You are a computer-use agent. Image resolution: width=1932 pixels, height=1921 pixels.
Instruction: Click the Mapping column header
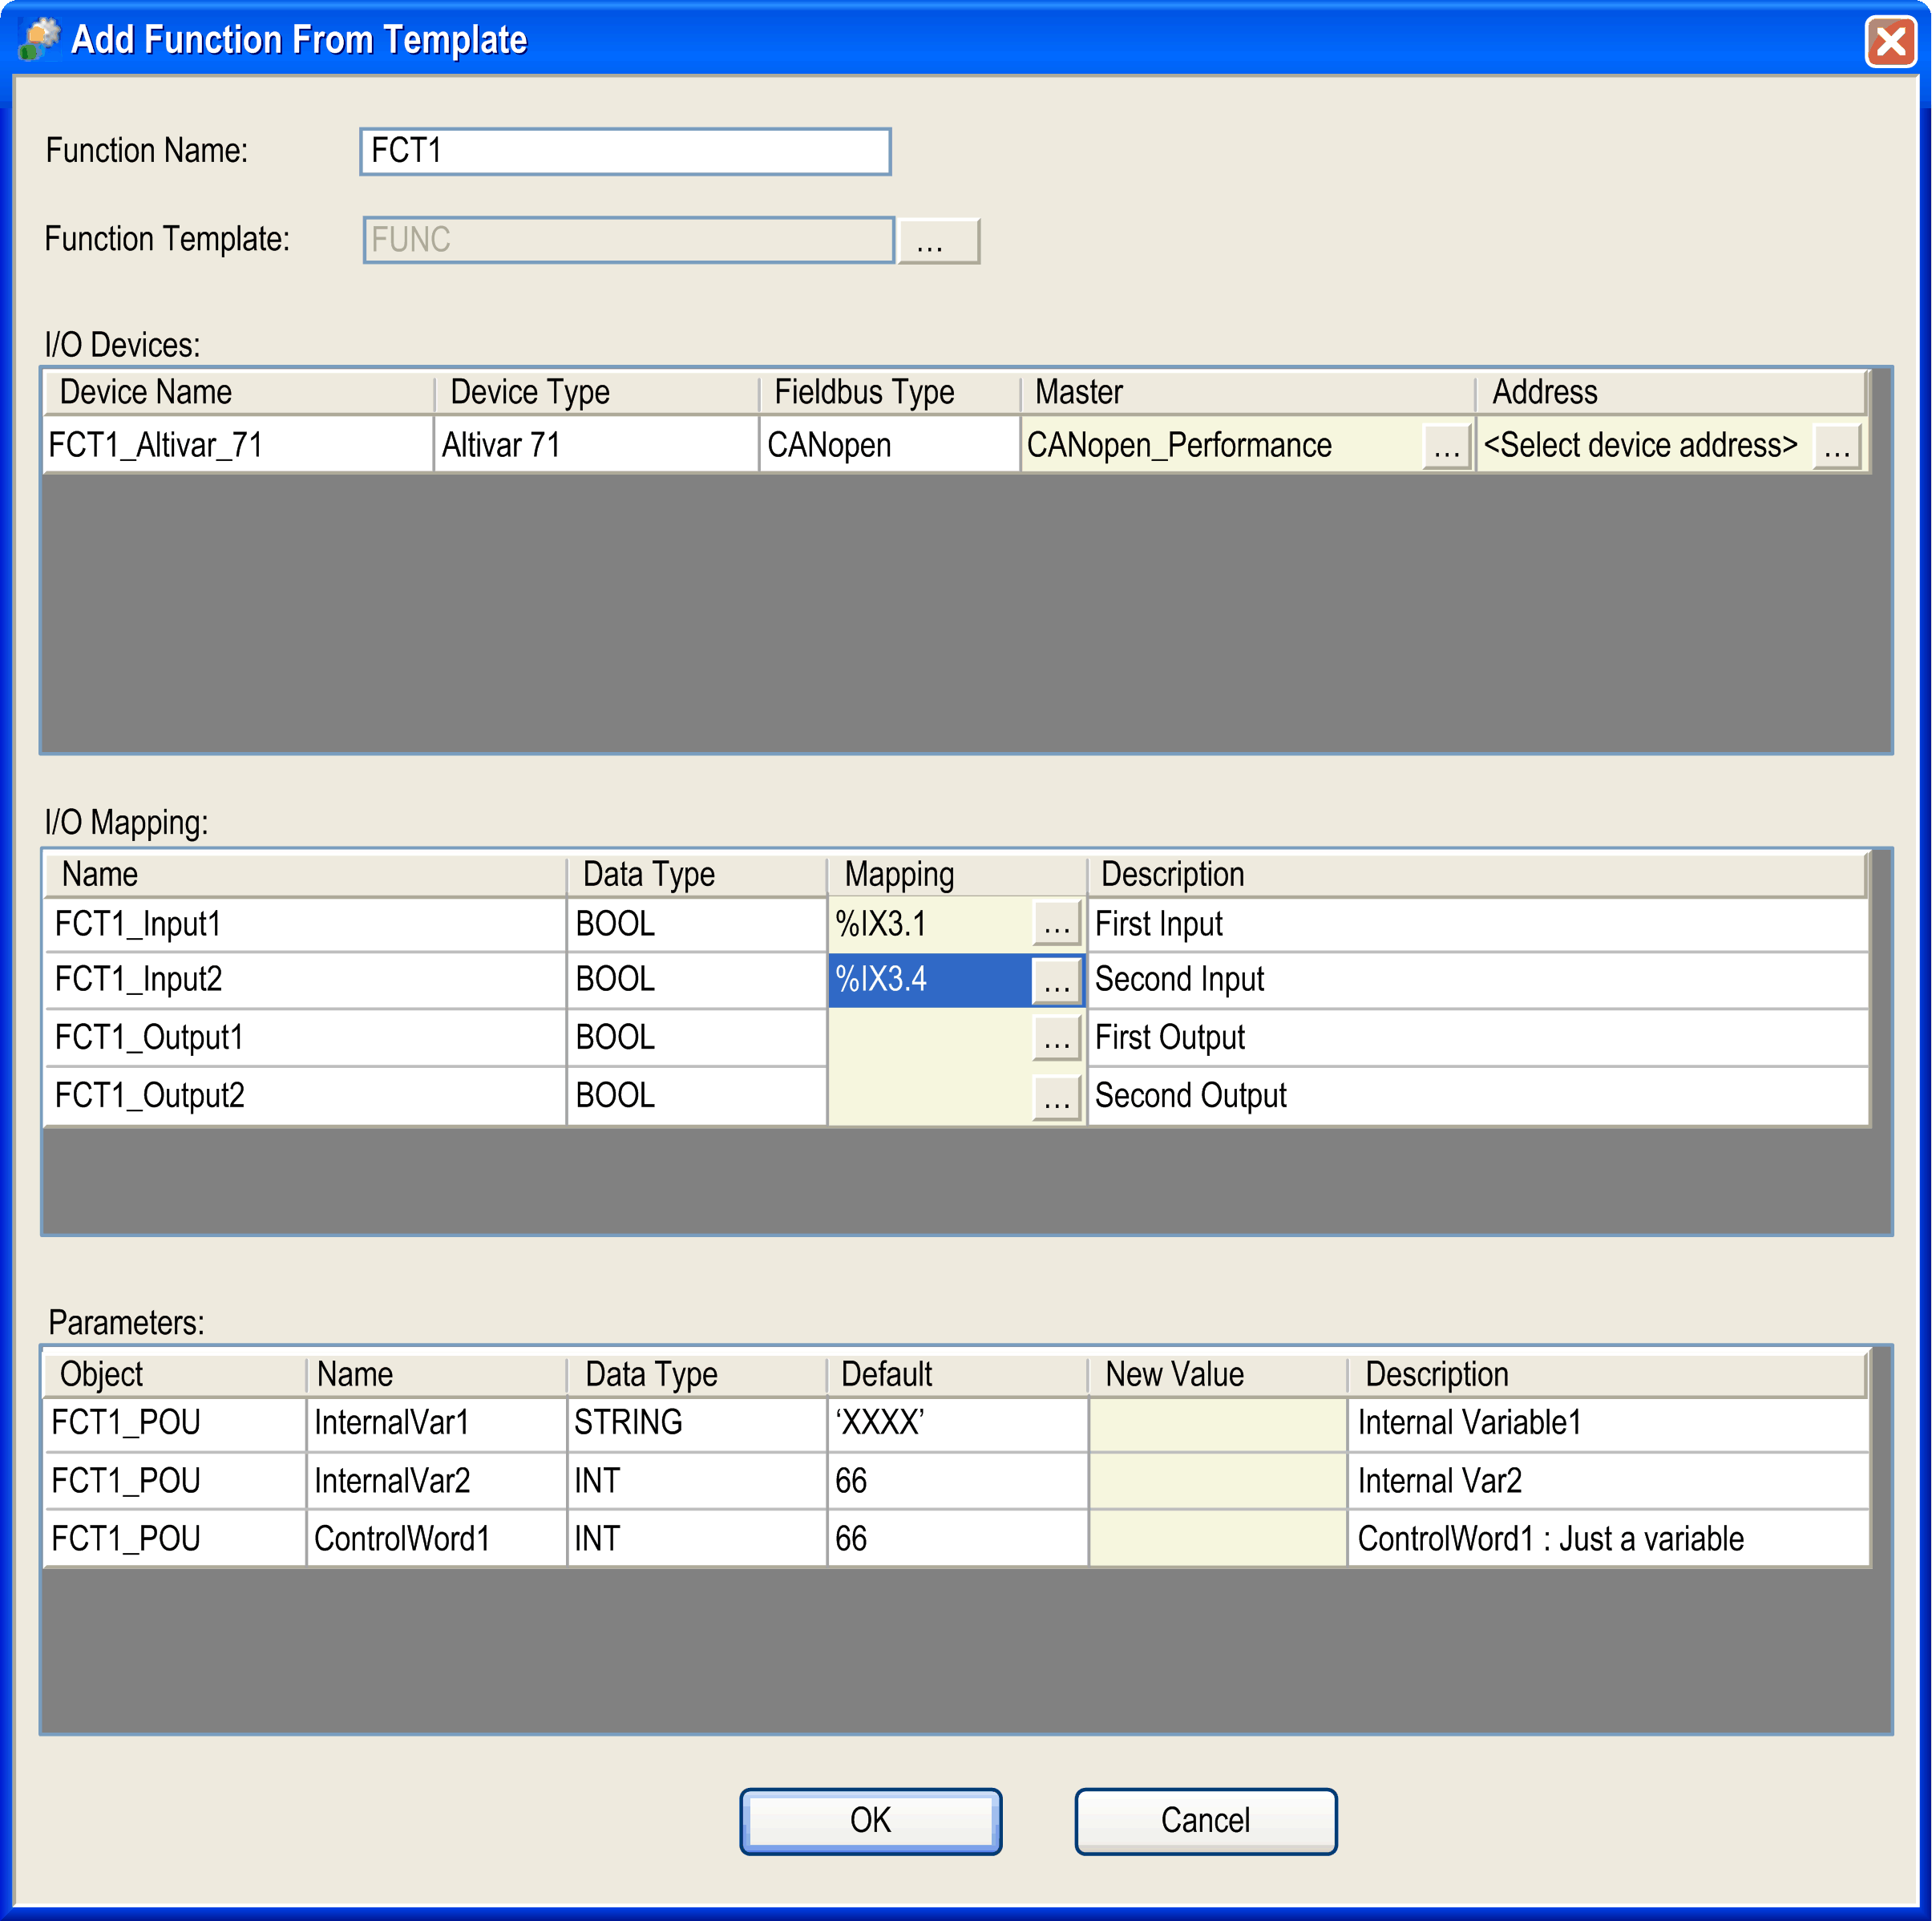(x=957, y=874)
